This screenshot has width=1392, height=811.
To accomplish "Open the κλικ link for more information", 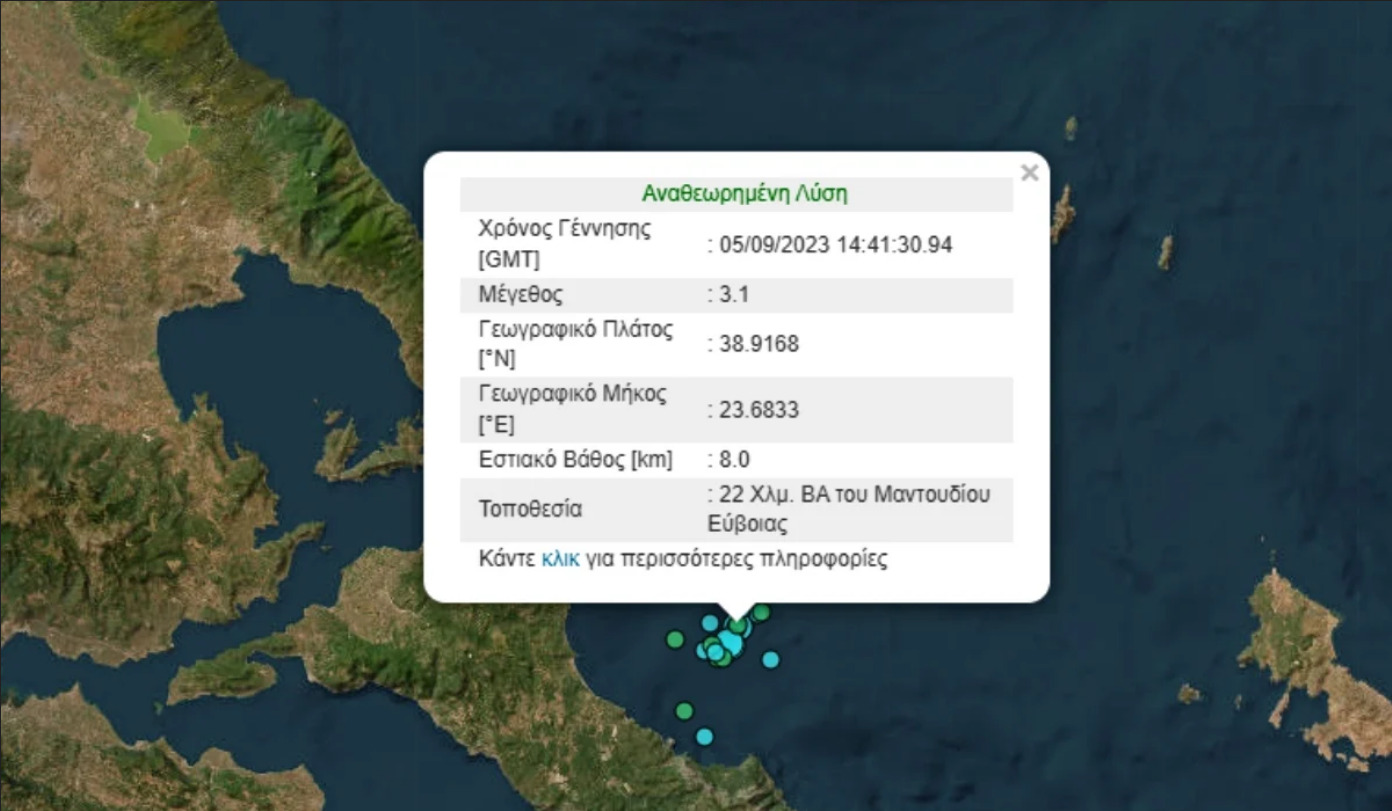I will point(560,559).
